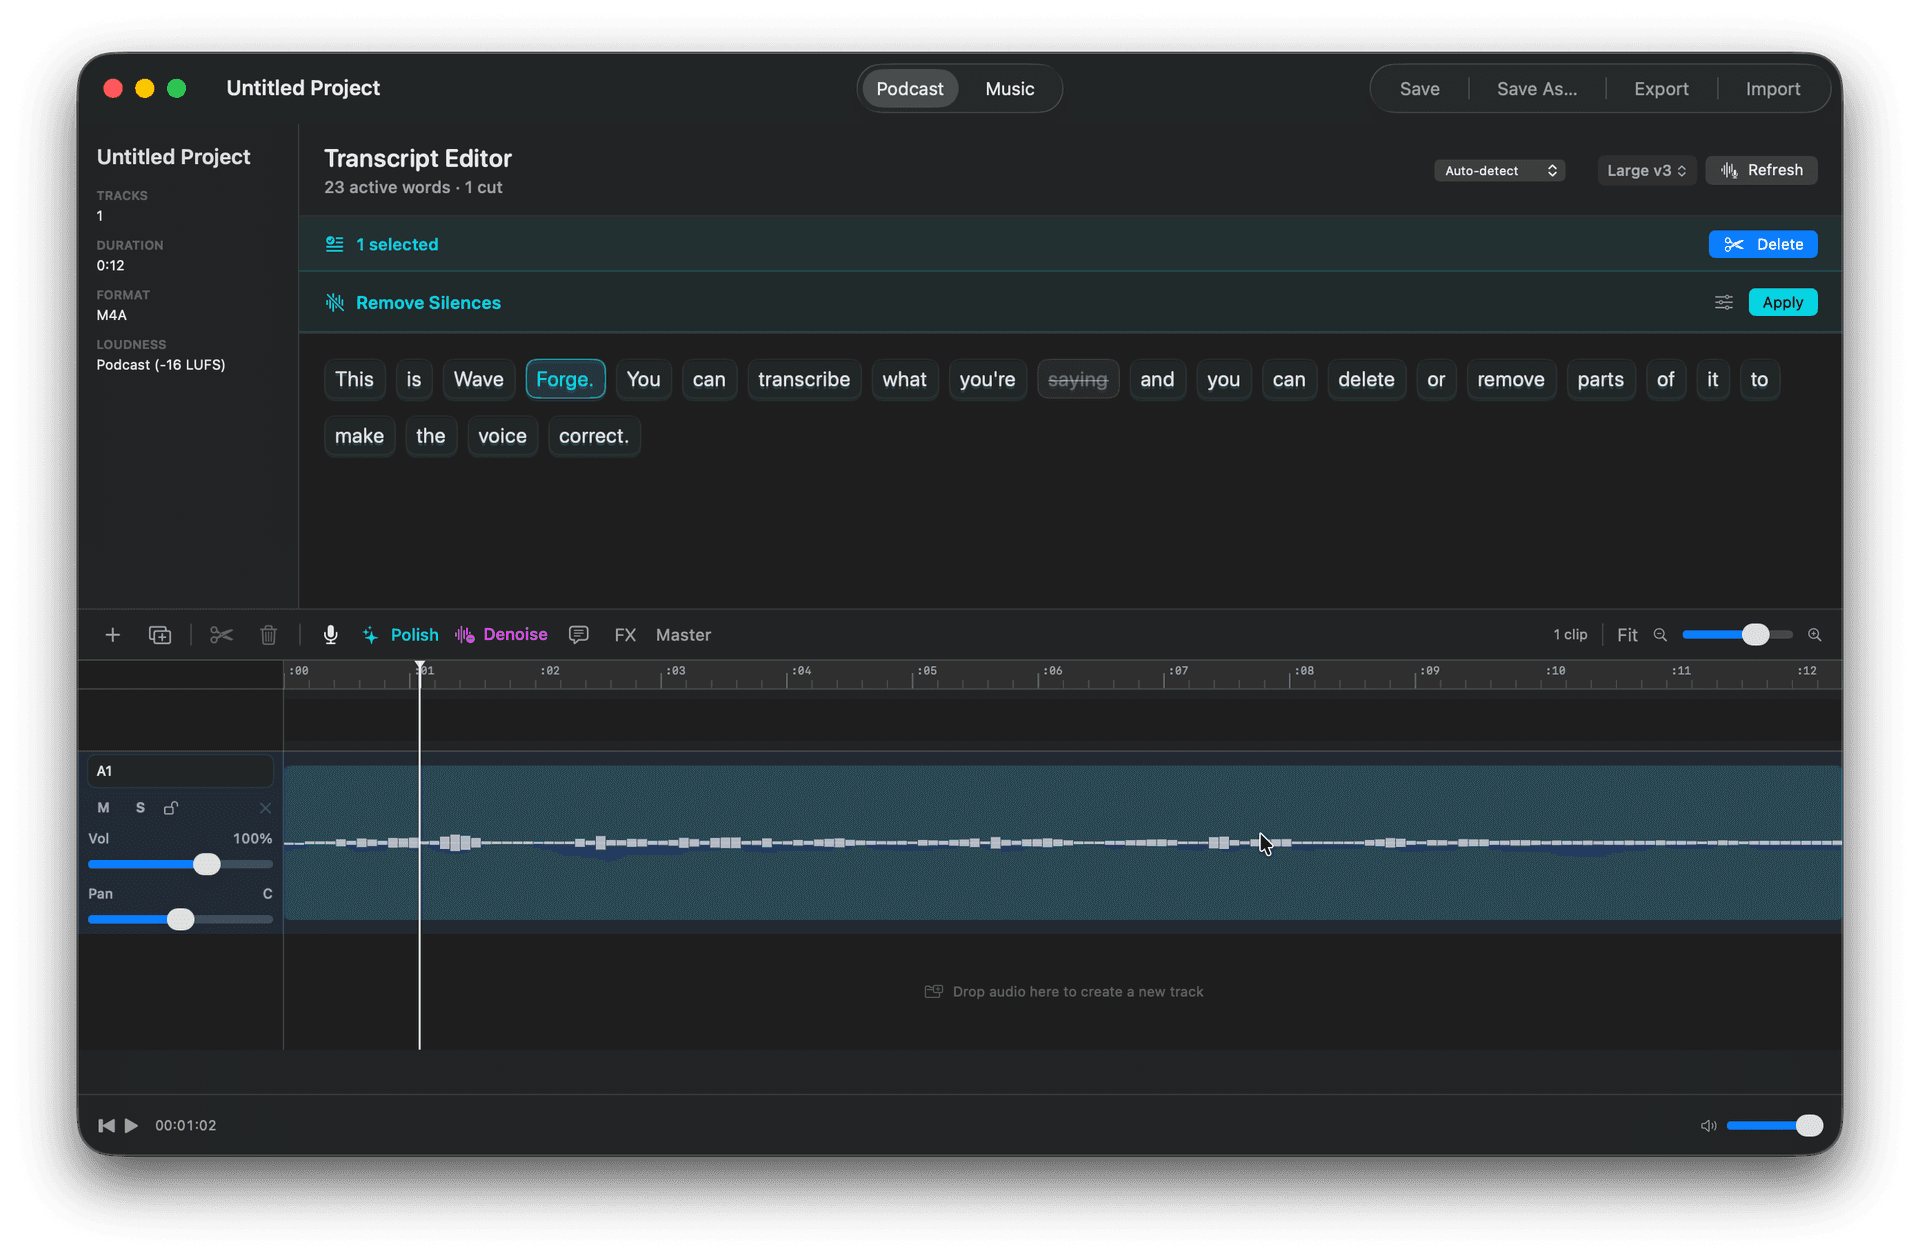Click the duplicate clip icon in the timeline toolbar

[x=160, y=635]
